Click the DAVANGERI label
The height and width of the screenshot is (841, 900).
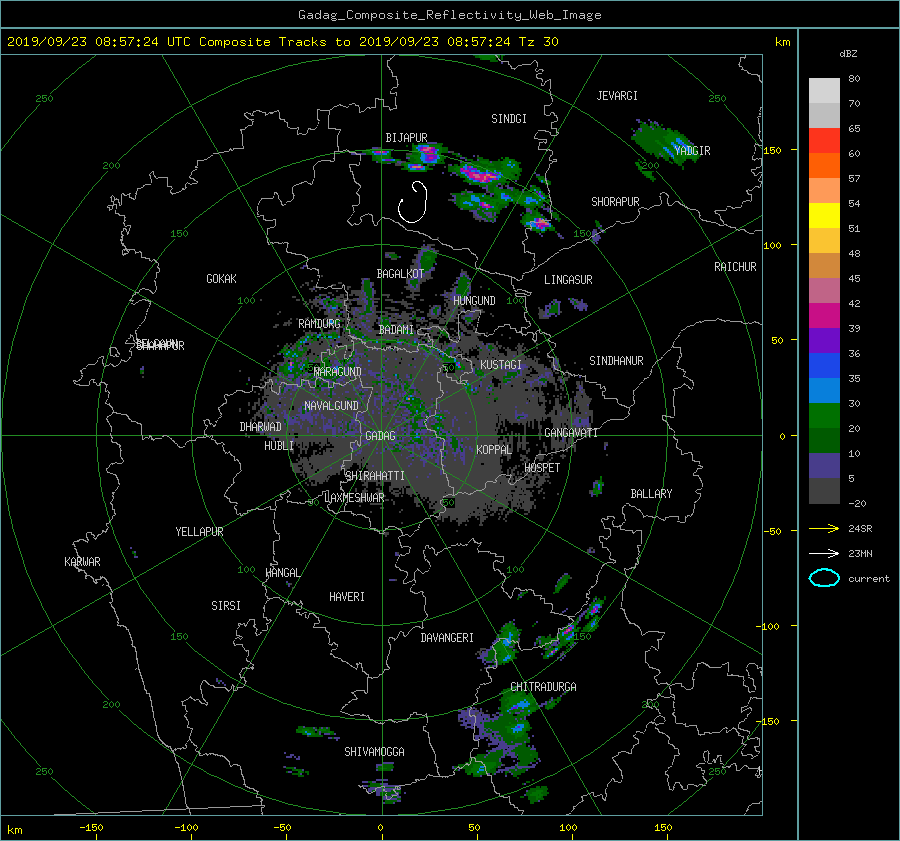pos(447,638)
